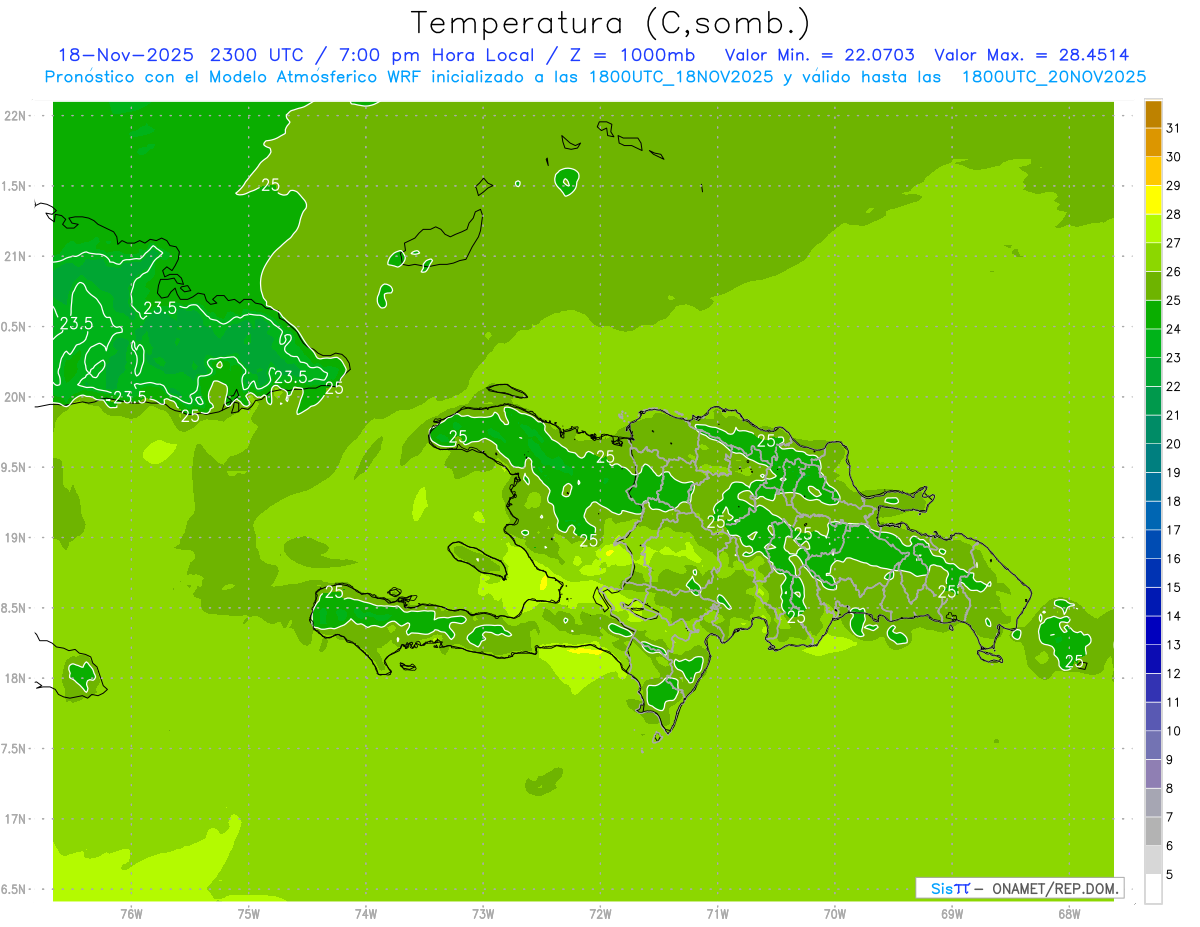
Task: Click the "1800UTC_20NOV2025" valid-until time text
Action: tap(1053, 77)
